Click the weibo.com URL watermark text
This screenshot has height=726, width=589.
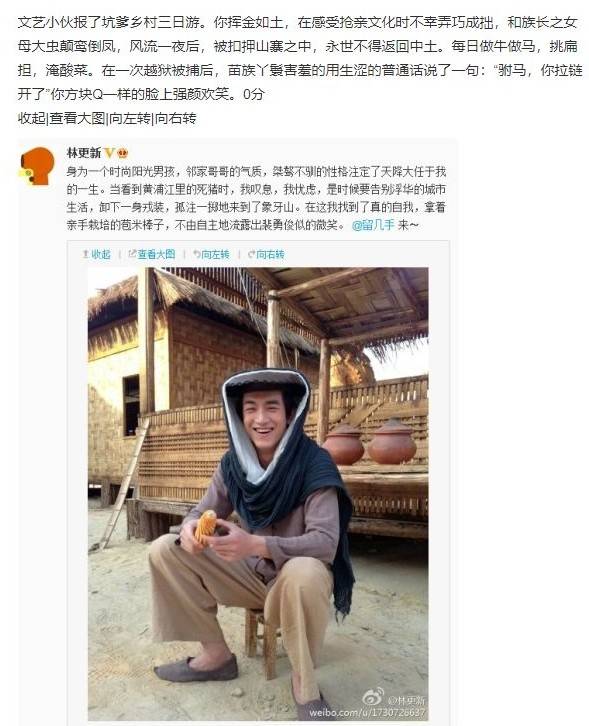tap(367, 712)
